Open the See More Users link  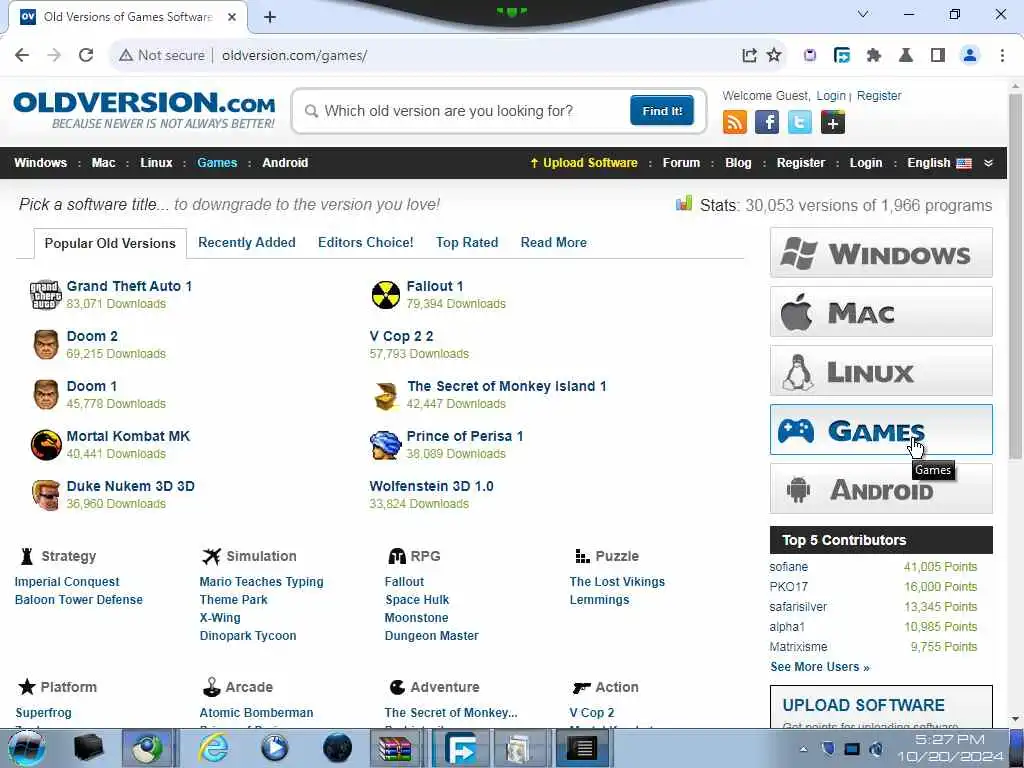click(x=820, y=667)
